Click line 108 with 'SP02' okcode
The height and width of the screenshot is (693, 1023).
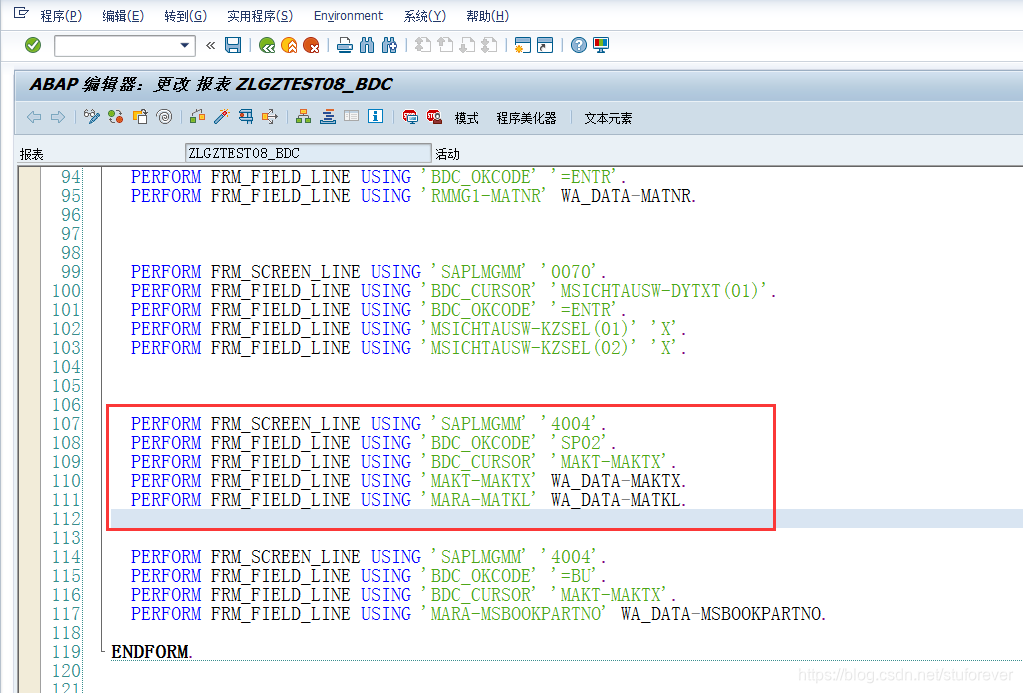[x=374, y=443]
